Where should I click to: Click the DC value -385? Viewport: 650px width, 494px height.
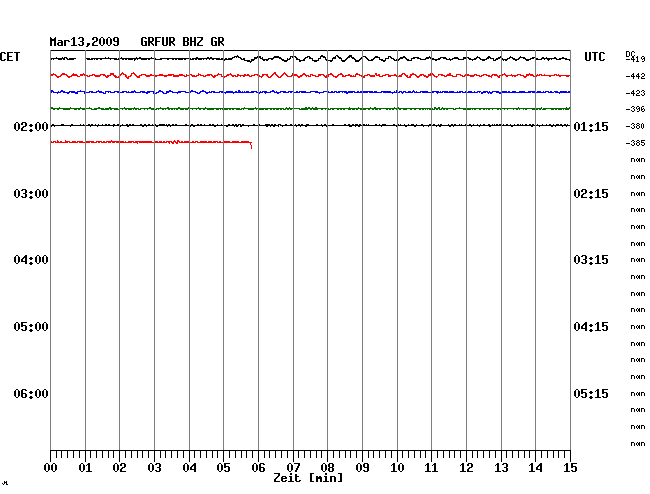635,143
